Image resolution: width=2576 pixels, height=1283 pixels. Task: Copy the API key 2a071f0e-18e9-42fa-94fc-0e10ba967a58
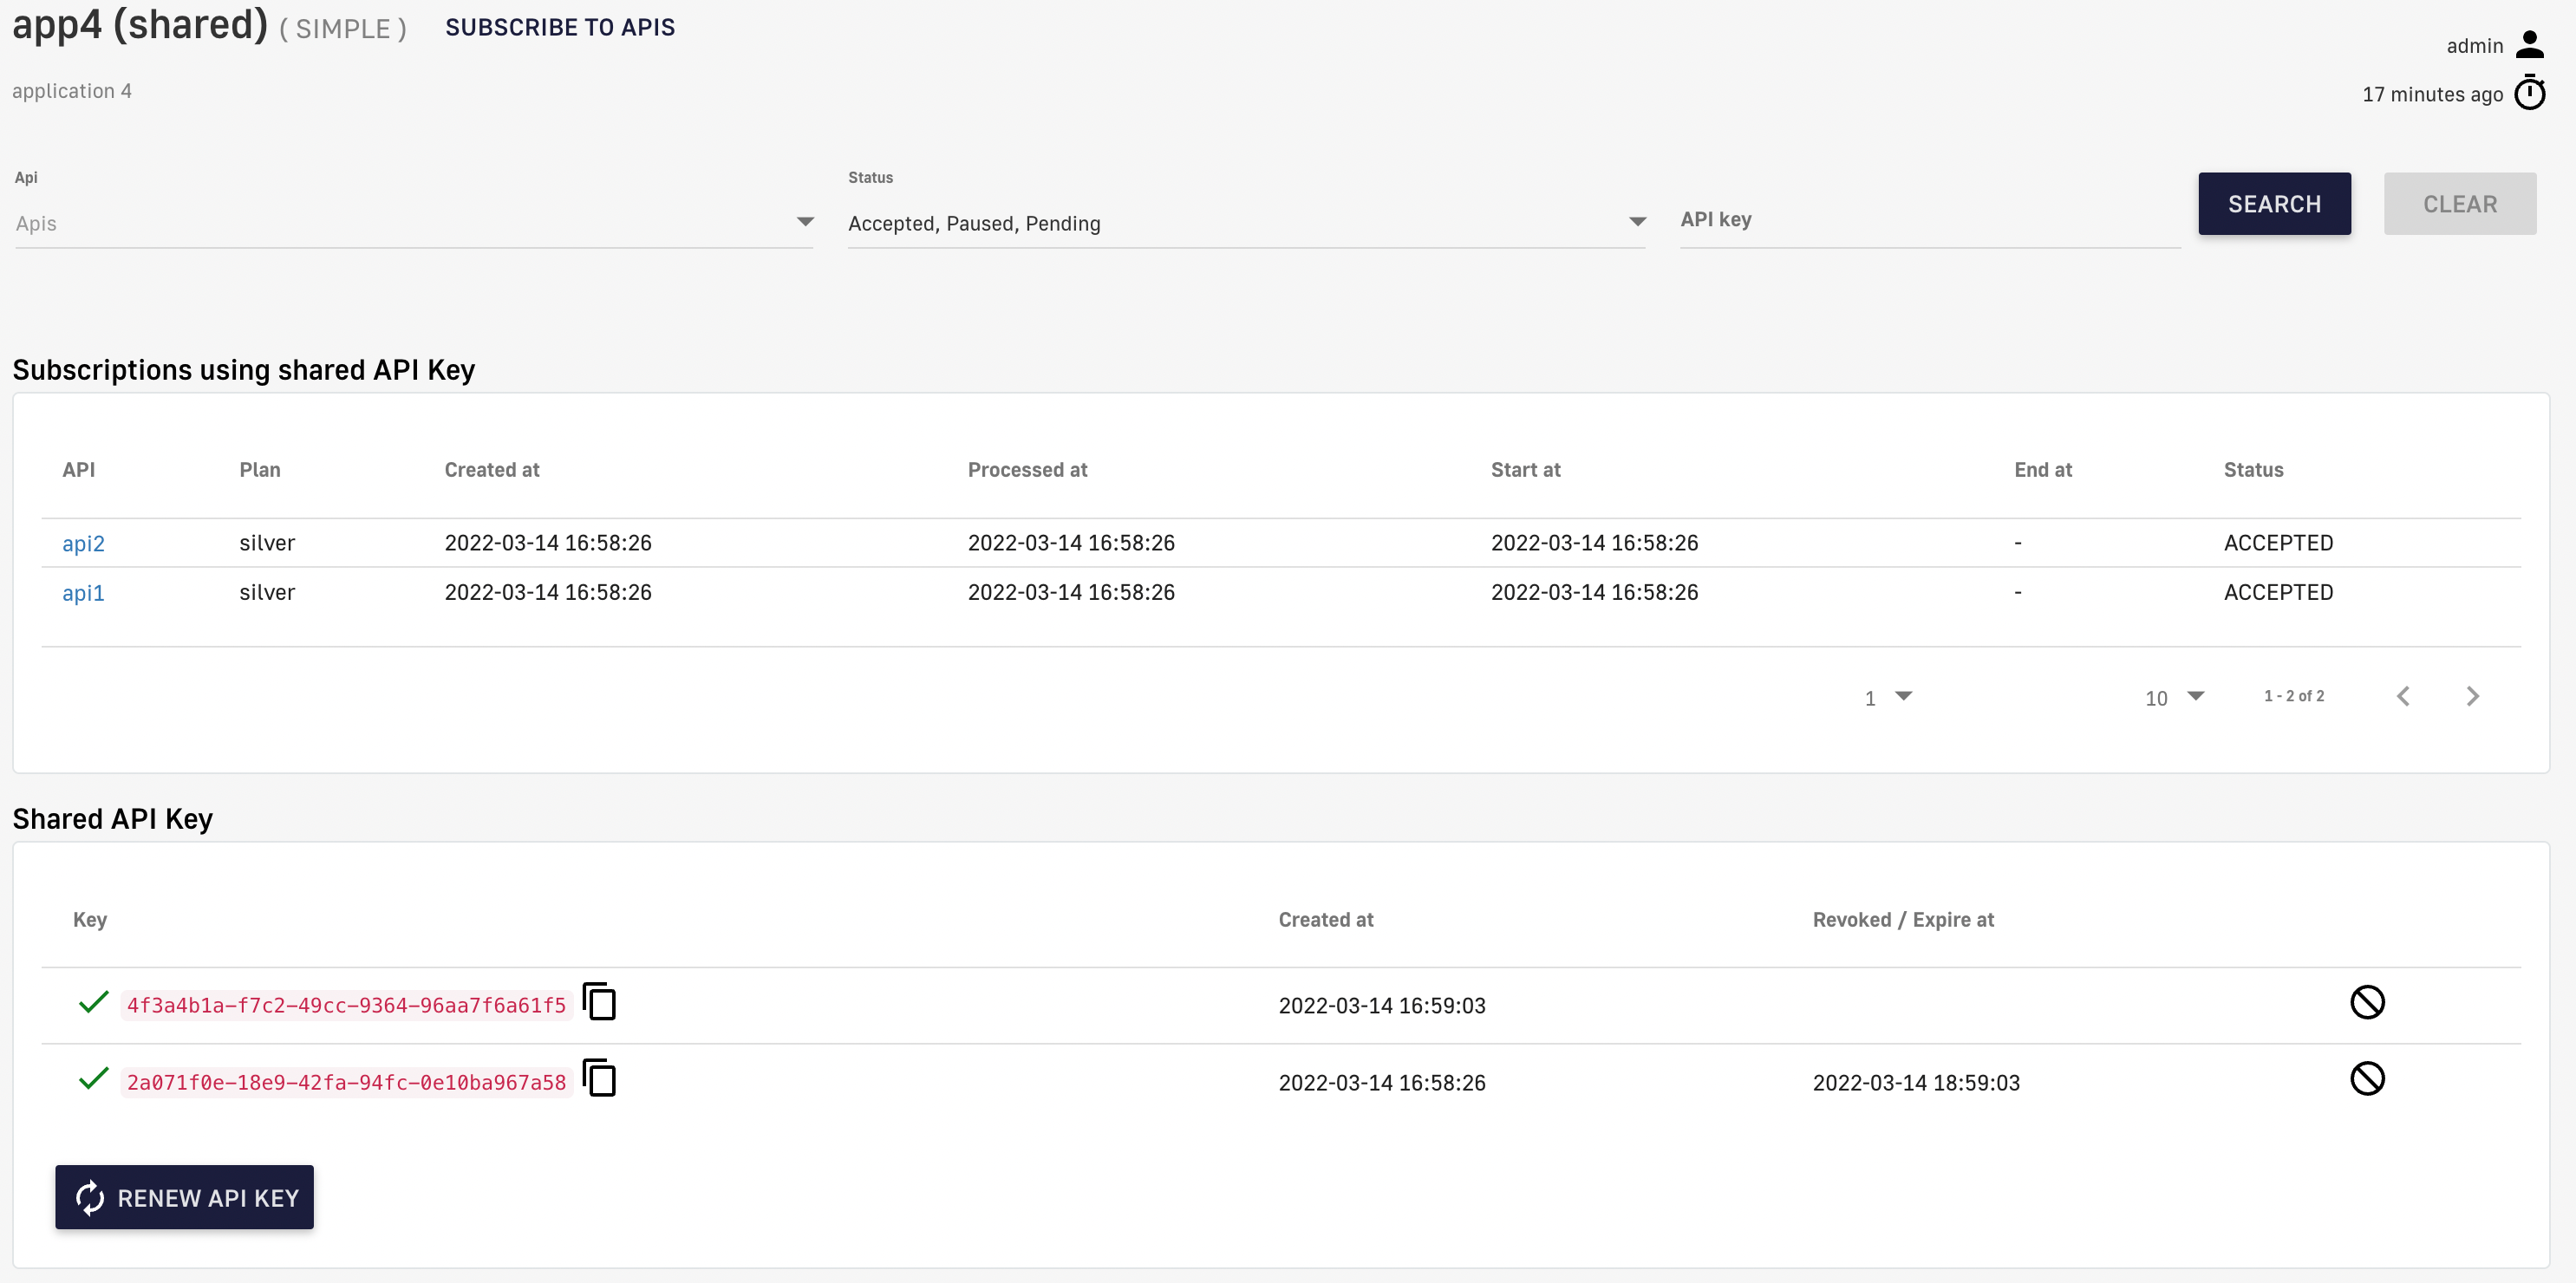pyautogui.click(x=600, y=1079)
